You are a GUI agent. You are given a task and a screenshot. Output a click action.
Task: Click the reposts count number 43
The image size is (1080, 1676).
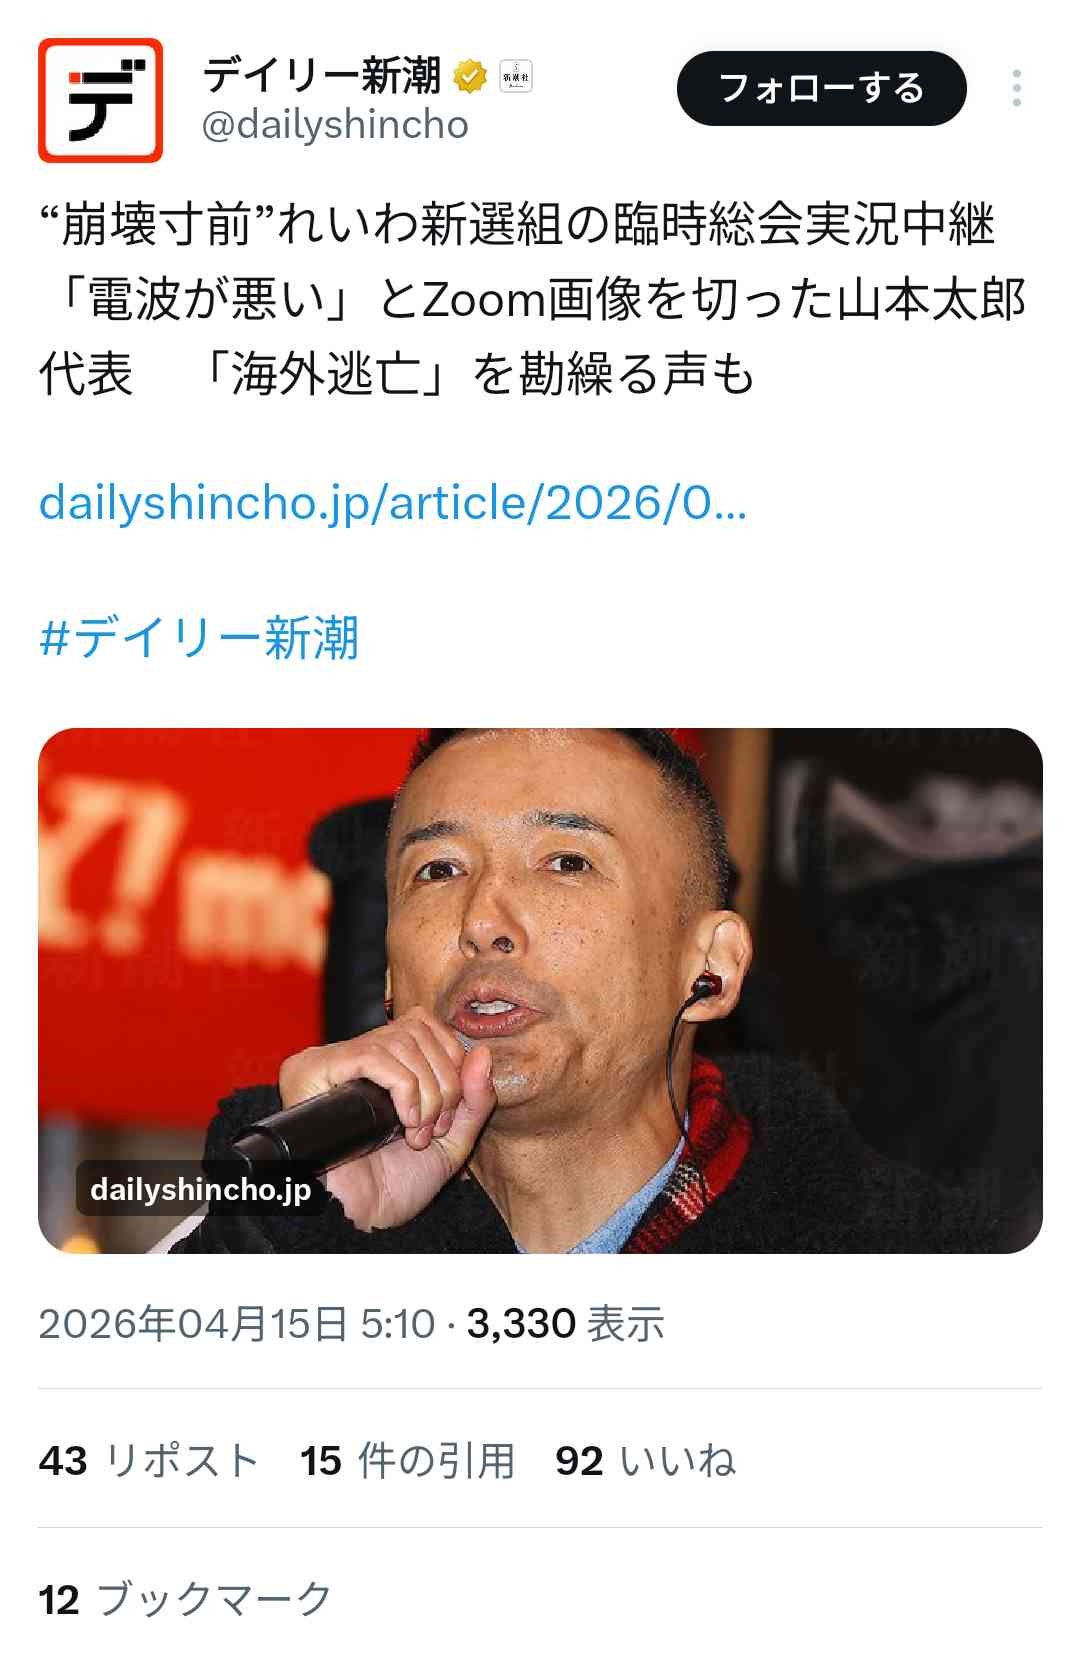tap(63, 1461)
